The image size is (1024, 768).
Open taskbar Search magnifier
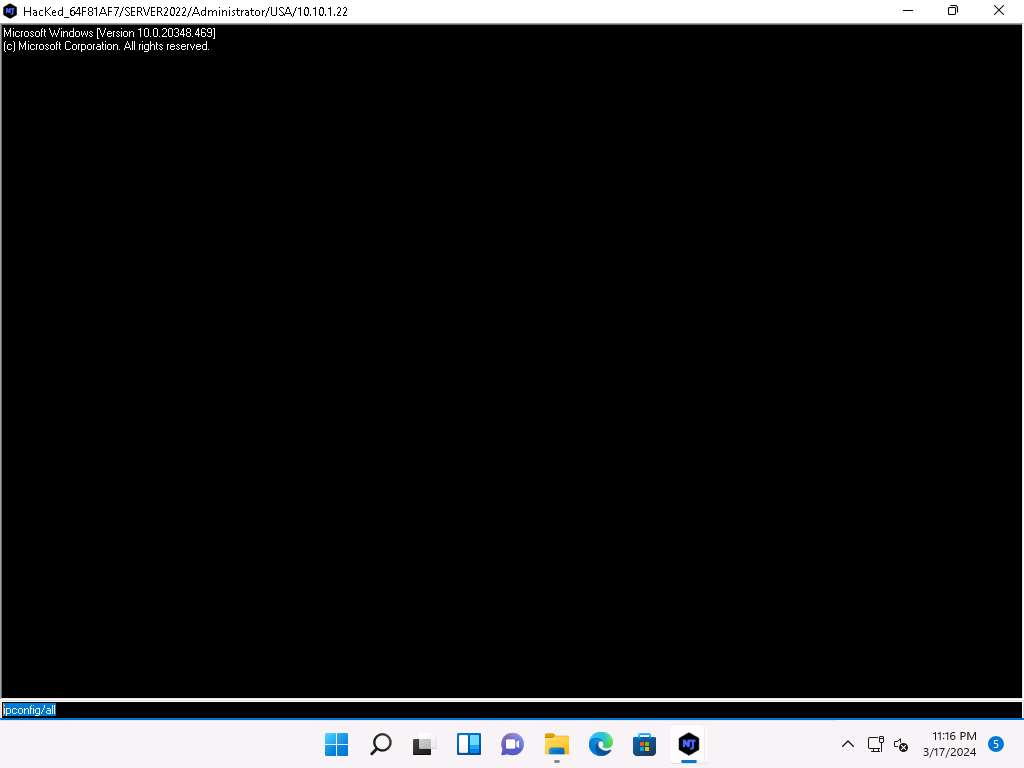[381, 744]
